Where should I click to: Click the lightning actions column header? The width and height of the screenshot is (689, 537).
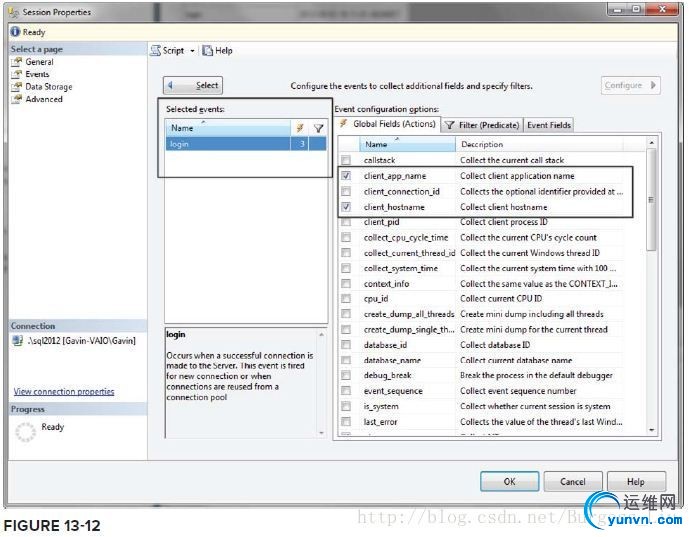(x=300, y=128)
